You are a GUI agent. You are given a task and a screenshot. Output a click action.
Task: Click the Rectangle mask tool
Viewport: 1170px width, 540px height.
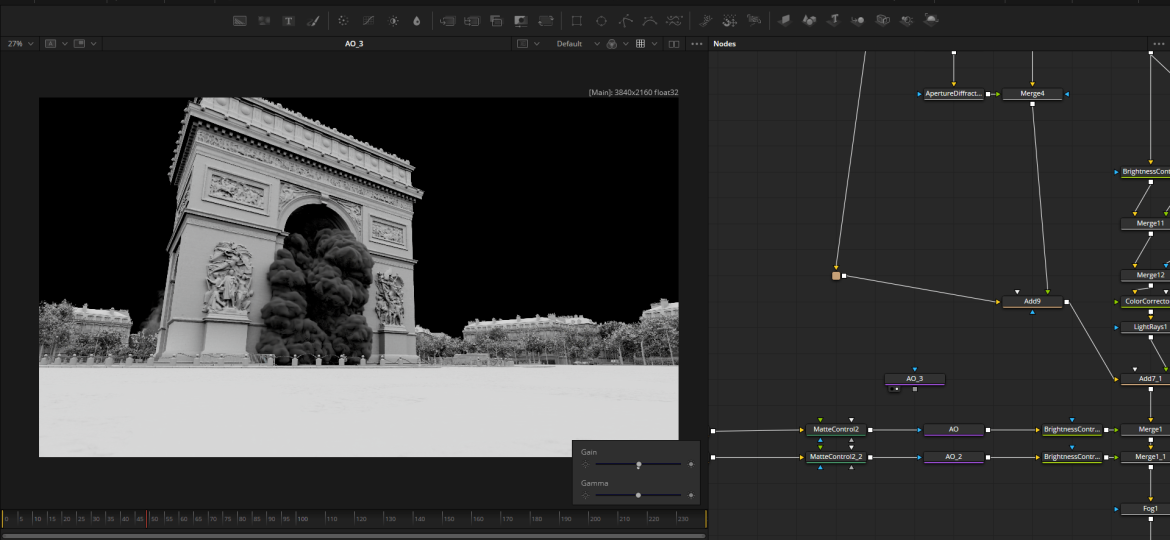coord(577,20)
